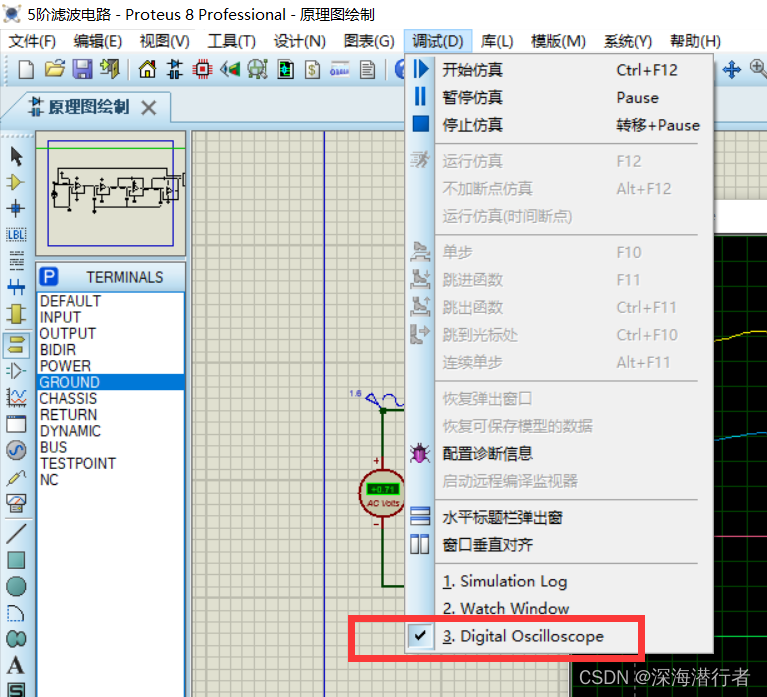Select the Device Pins mode tool
This screenshot has height=697, width=767.
point(16,371)
